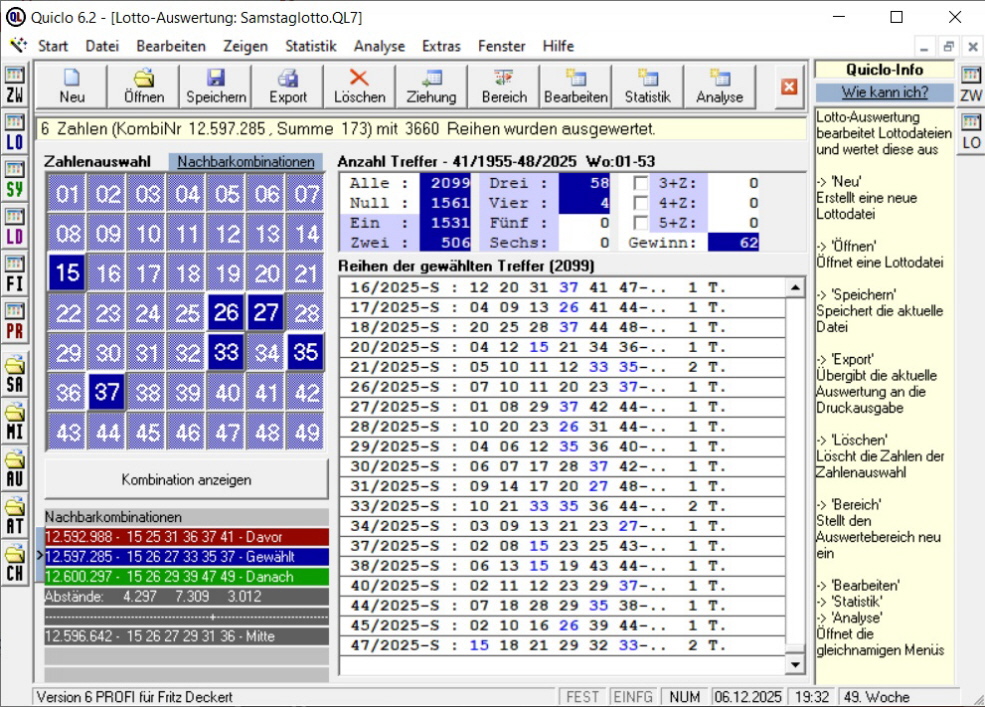
Task: Click the Analyse toolbar icon
Action: coord(719,86)
